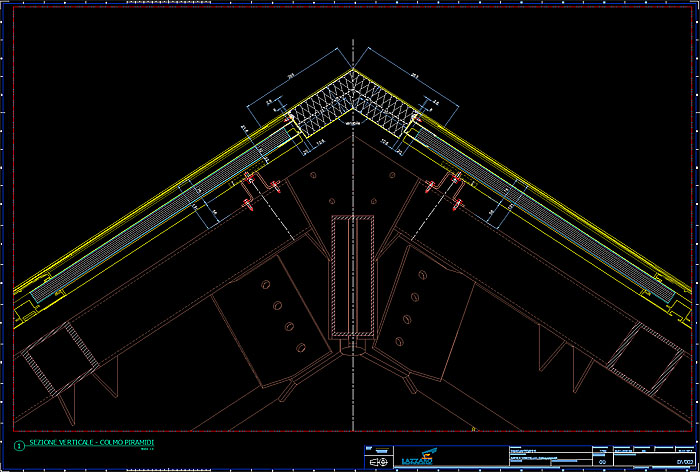Screen dimensions: 700x472
Task: Click bottom bolt hole on left gusset plate
Action: (x=299, y=347)
